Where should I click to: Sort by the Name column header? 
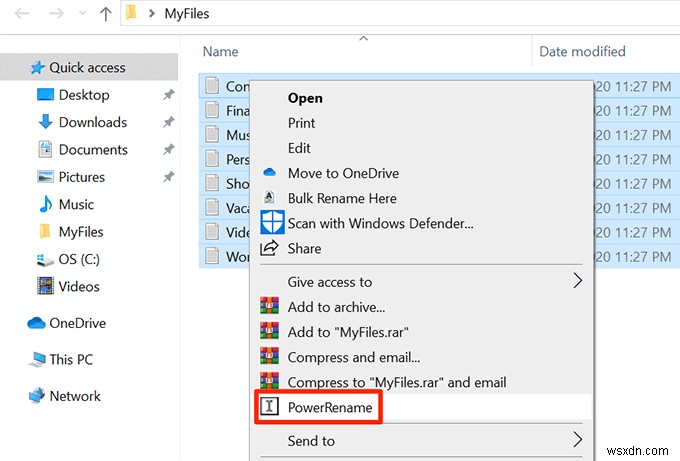tap(220, 52)
